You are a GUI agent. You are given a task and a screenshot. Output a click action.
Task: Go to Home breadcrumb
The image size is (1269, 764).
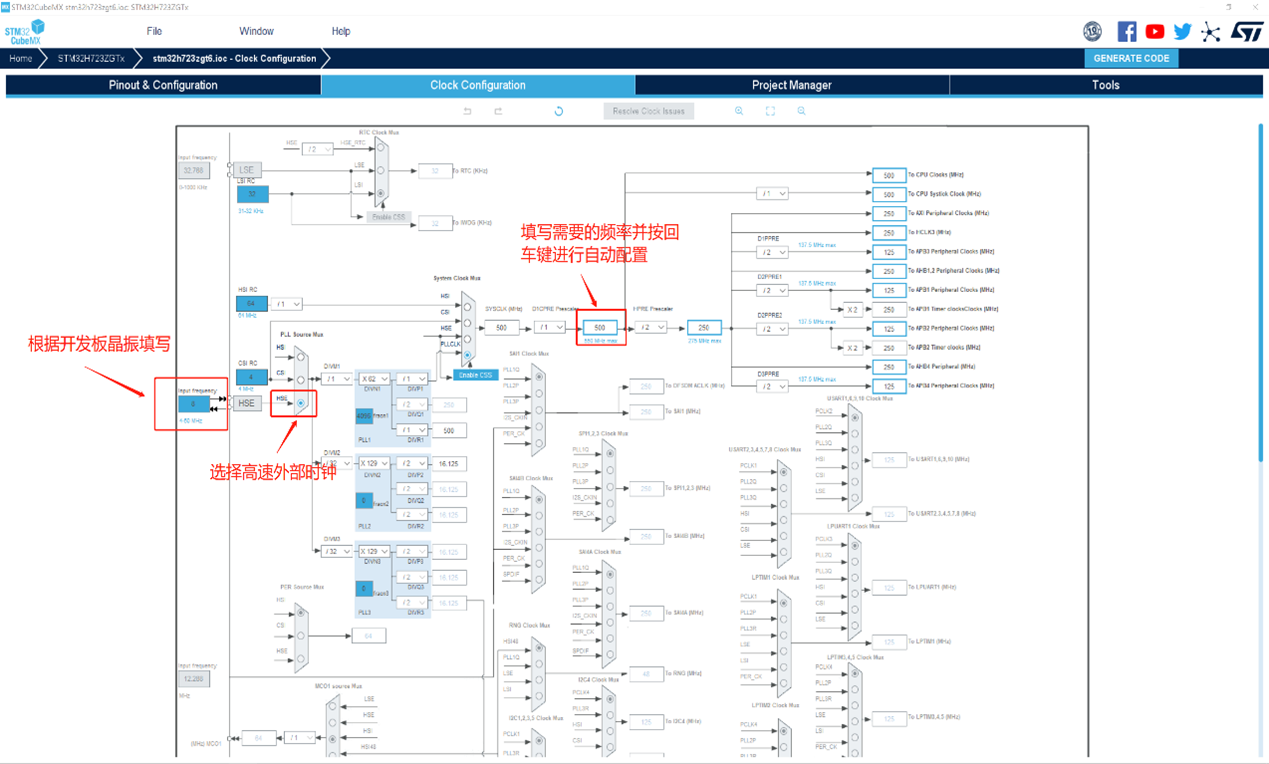coord(20,58)
